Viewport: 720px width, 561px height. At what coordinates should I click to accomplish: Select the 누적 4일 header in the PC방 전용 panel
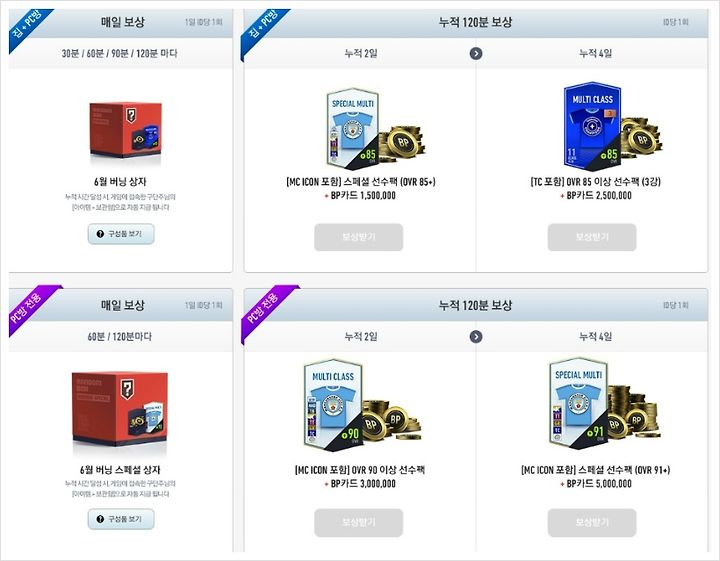(x=596, y=337)
